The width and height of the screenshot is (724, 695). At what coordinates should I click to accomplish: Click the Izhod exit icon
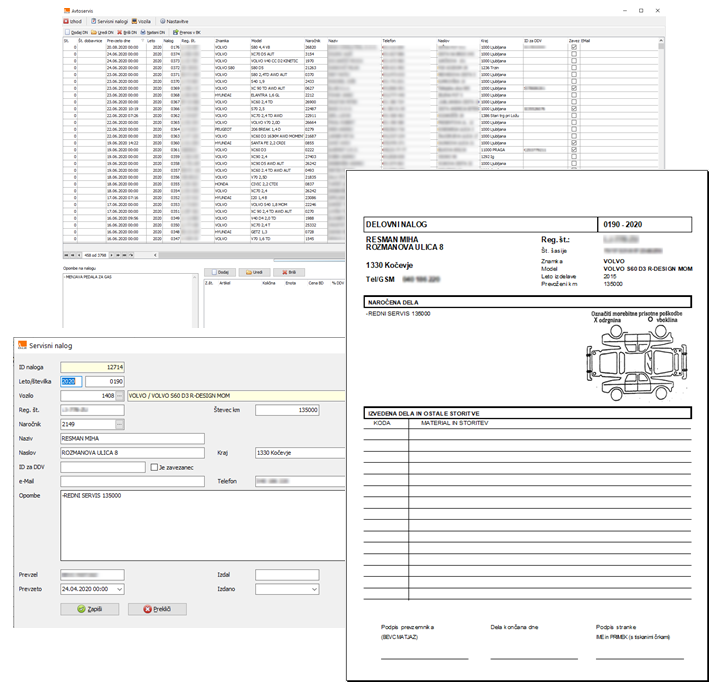[x=66, y=20]
